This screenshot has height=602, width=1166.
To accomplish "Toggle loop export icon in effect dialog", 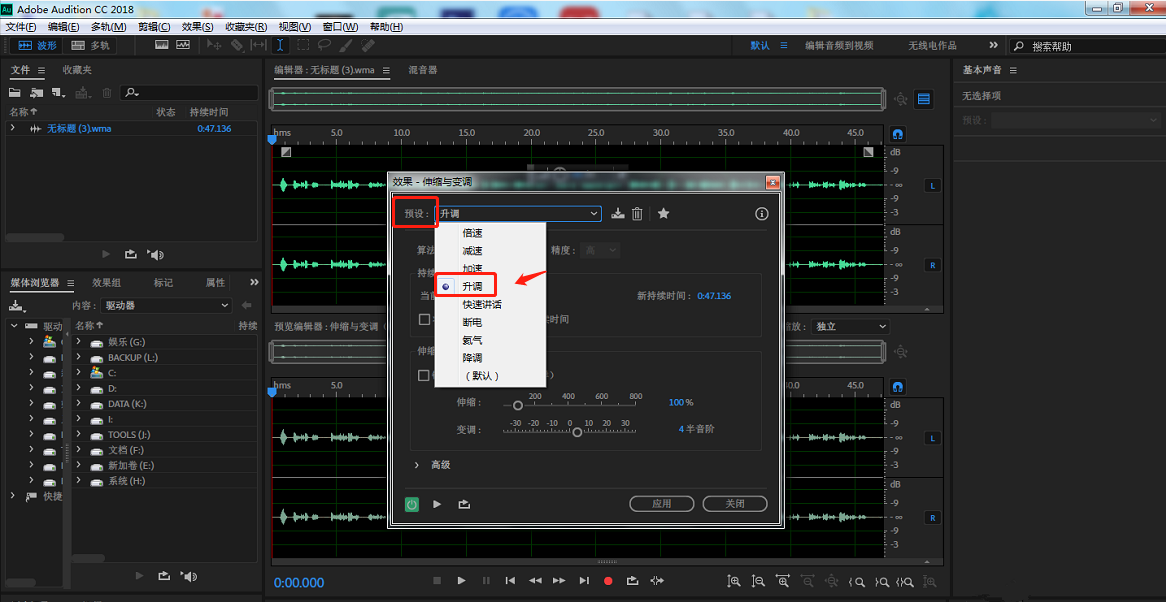I will pyautogui.click(x=464, y=504).
